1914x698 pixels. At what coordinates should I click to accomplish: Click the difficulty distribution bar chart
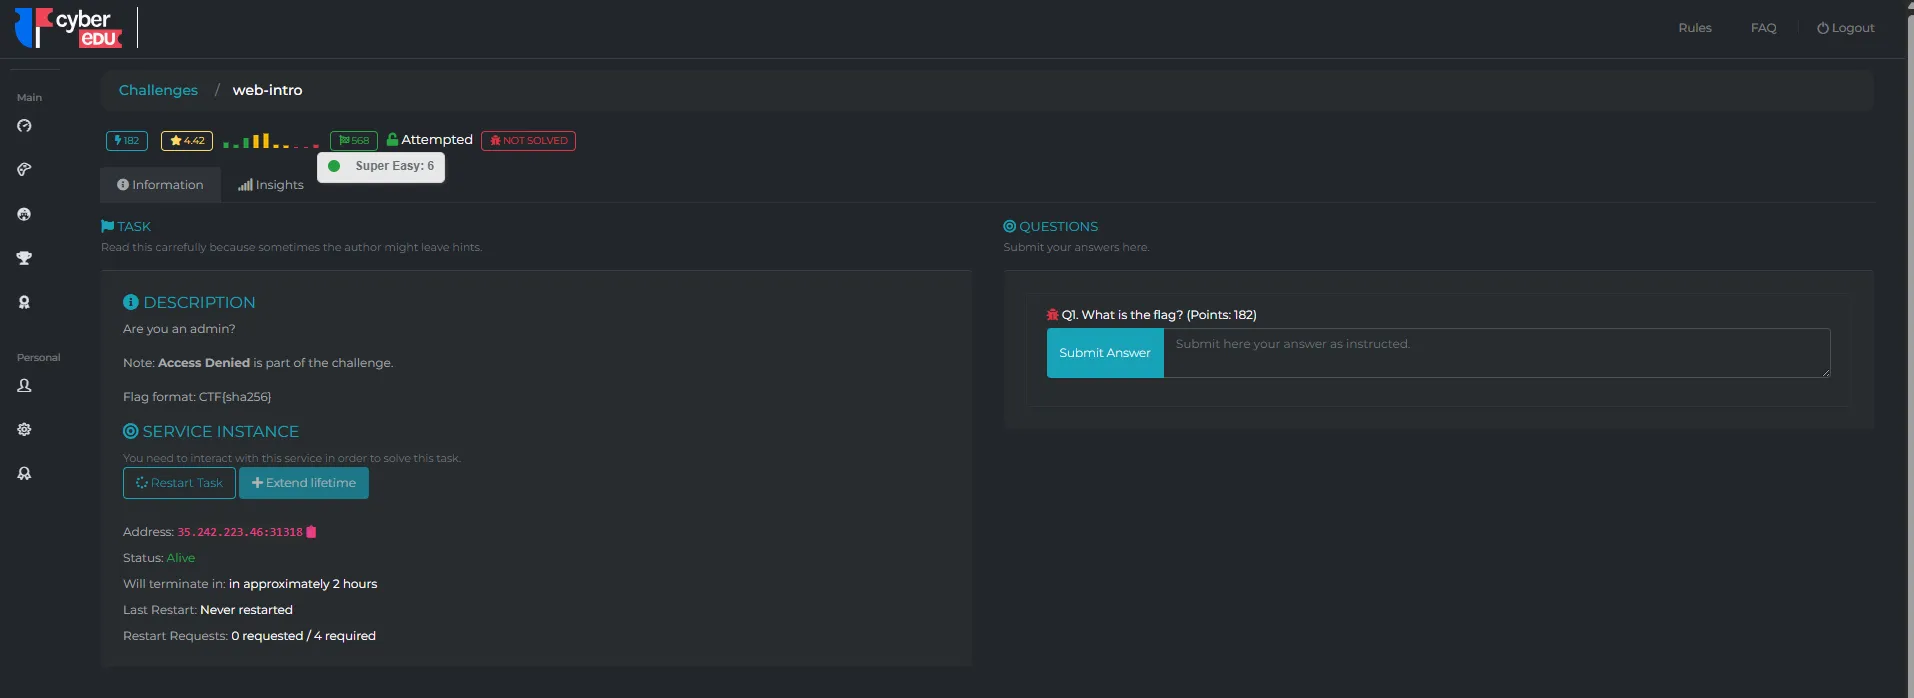tap(271, 141)
